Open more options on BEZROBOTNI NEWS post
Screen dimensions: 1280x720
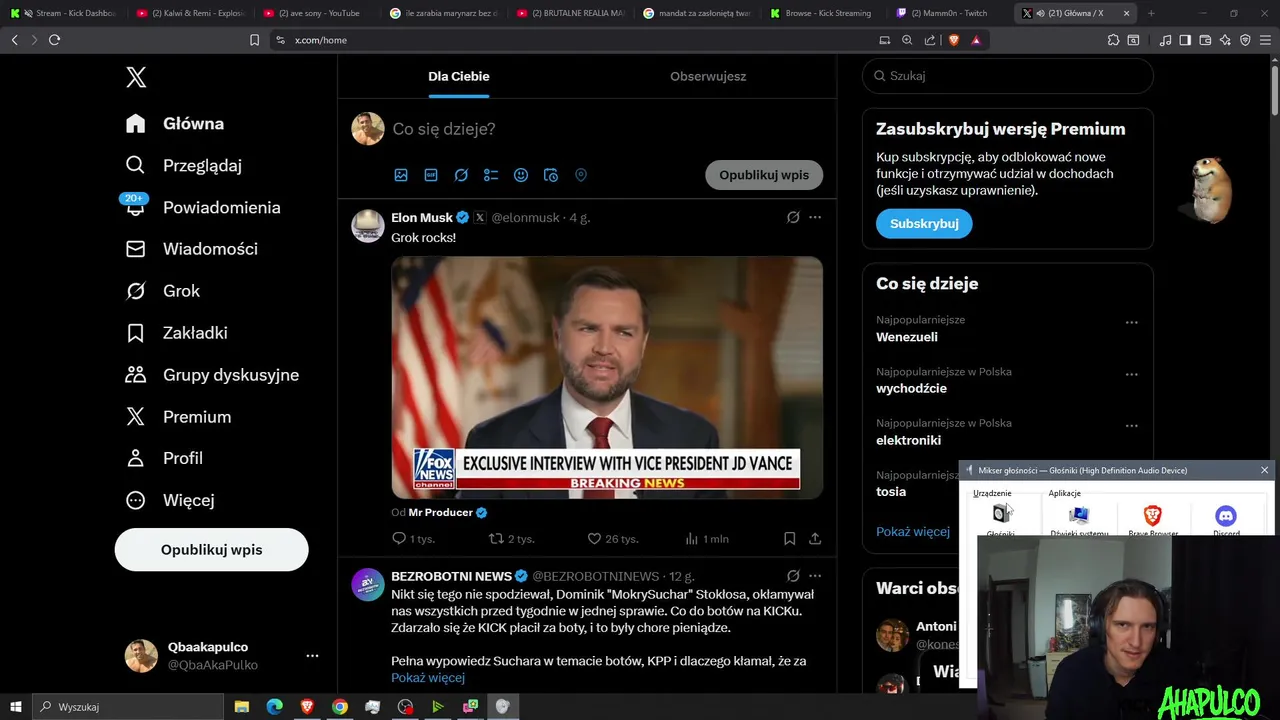coord(815,576)
